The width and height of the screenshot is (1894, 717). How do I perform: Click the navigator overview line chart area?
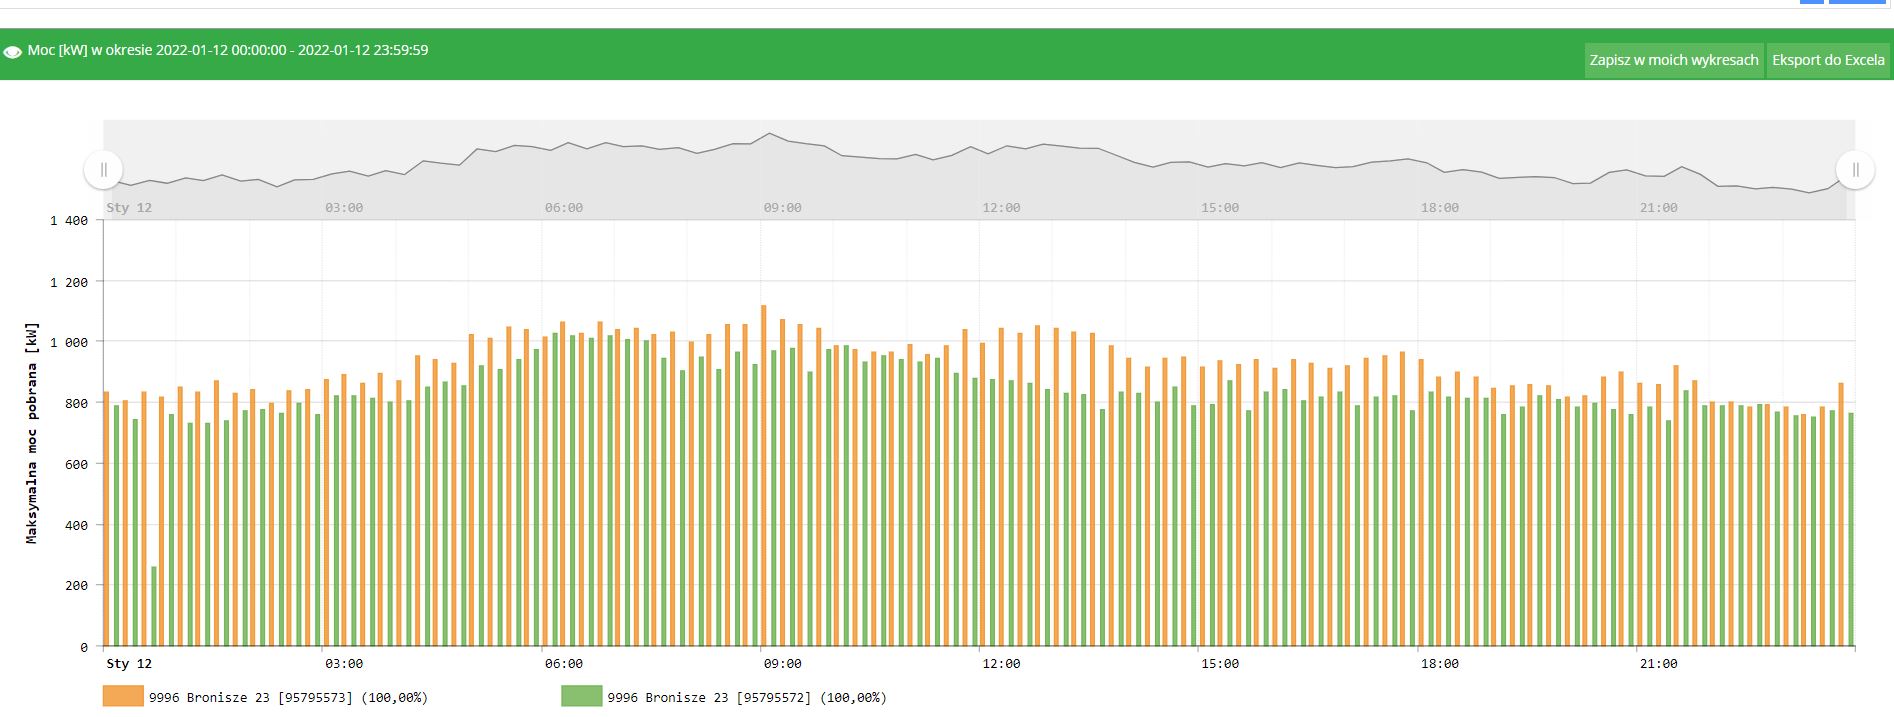(x=979, y=168)
